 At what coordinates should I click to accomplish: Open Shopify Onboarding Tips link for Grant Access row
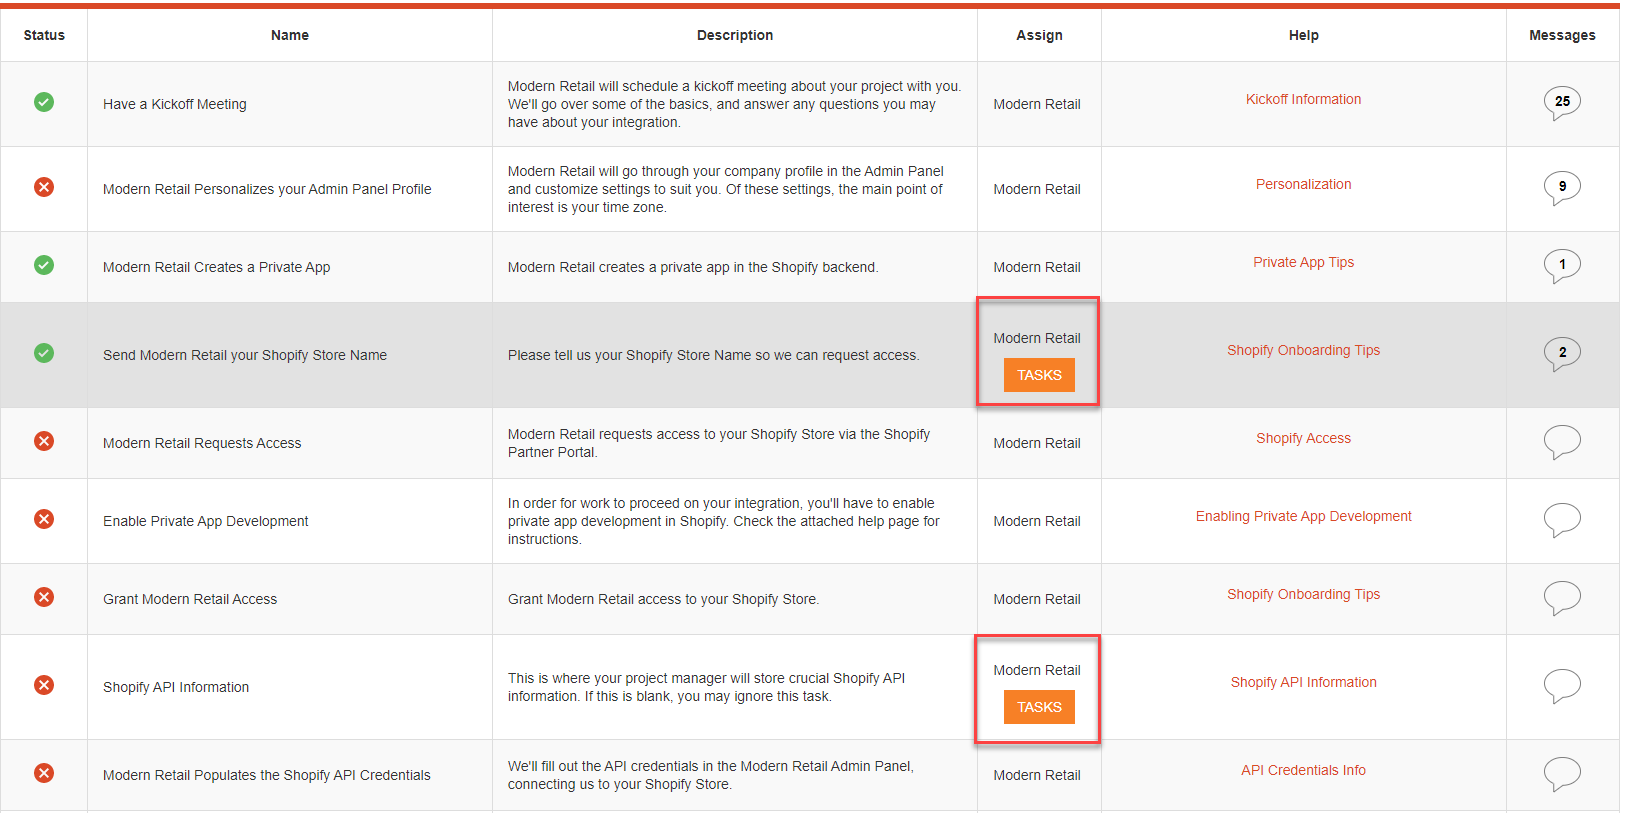pos(1303,594)
